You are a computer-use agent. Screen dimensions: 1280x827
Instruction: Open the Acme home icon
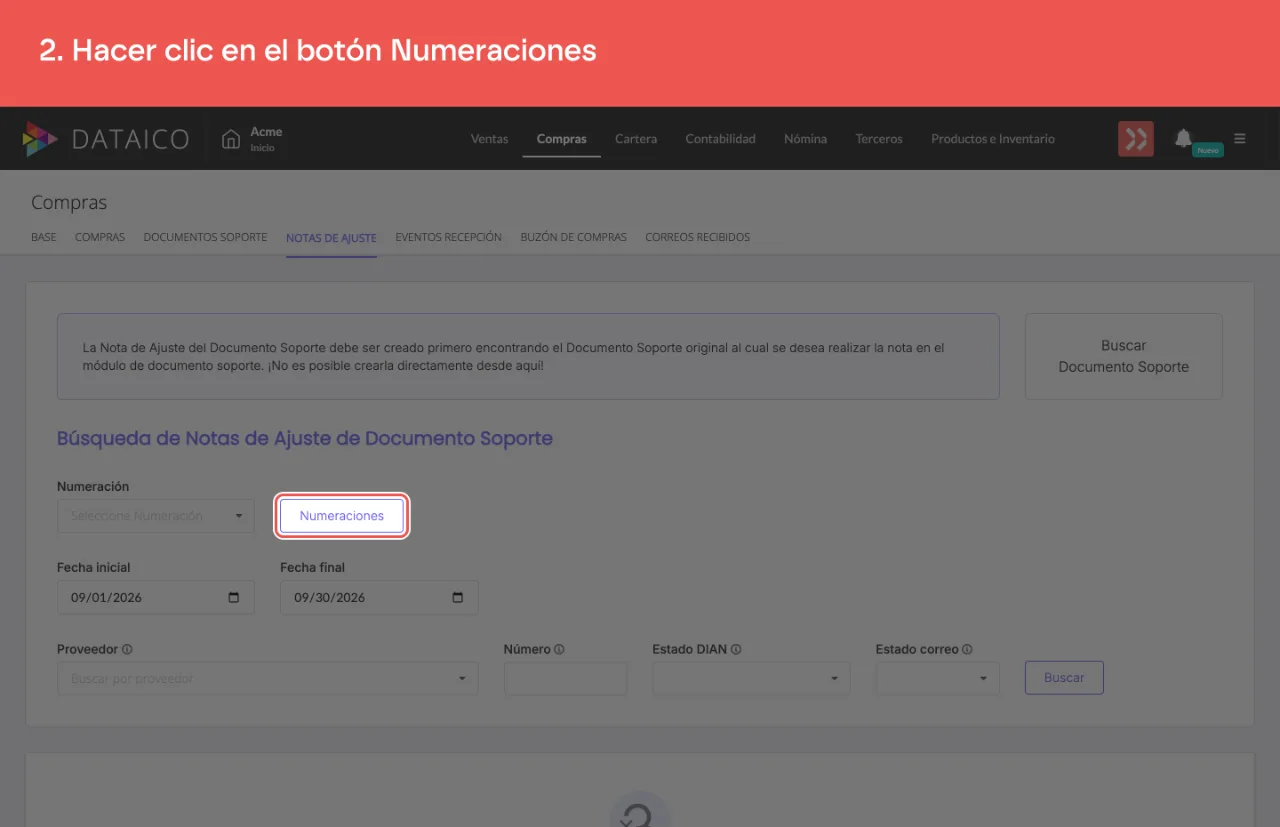tap(231, 139)
